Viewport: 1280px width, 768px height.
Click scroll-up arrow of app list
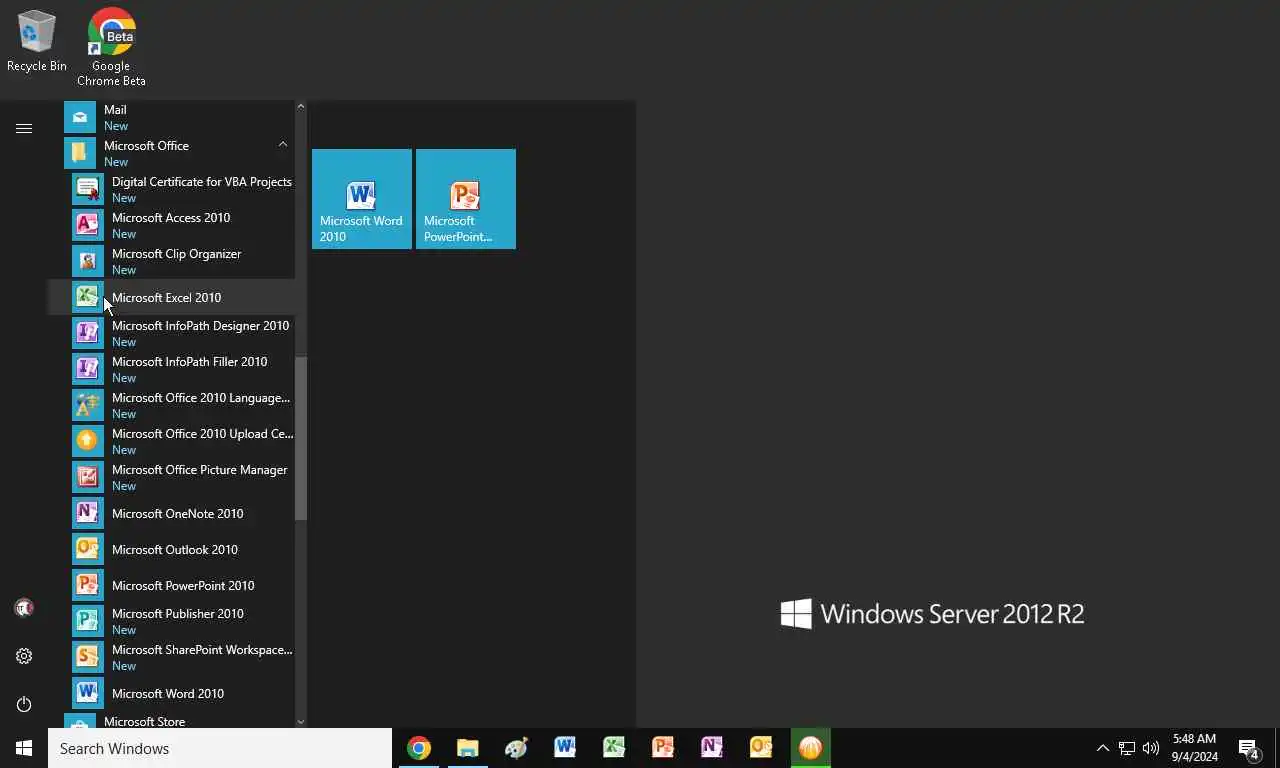coord(300,106)
